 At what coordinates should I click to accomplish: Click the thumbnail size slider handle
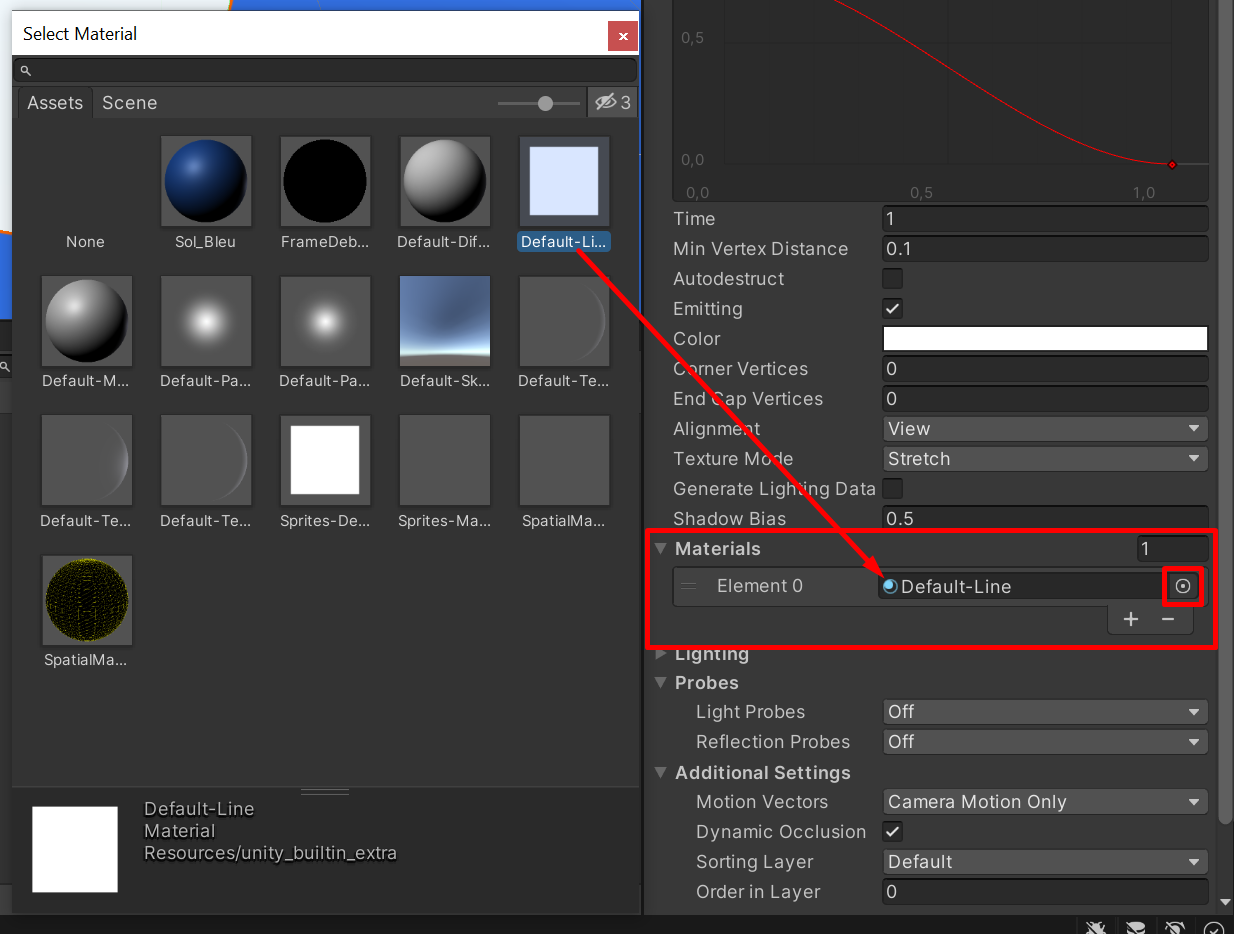click(x=545, y=103)
